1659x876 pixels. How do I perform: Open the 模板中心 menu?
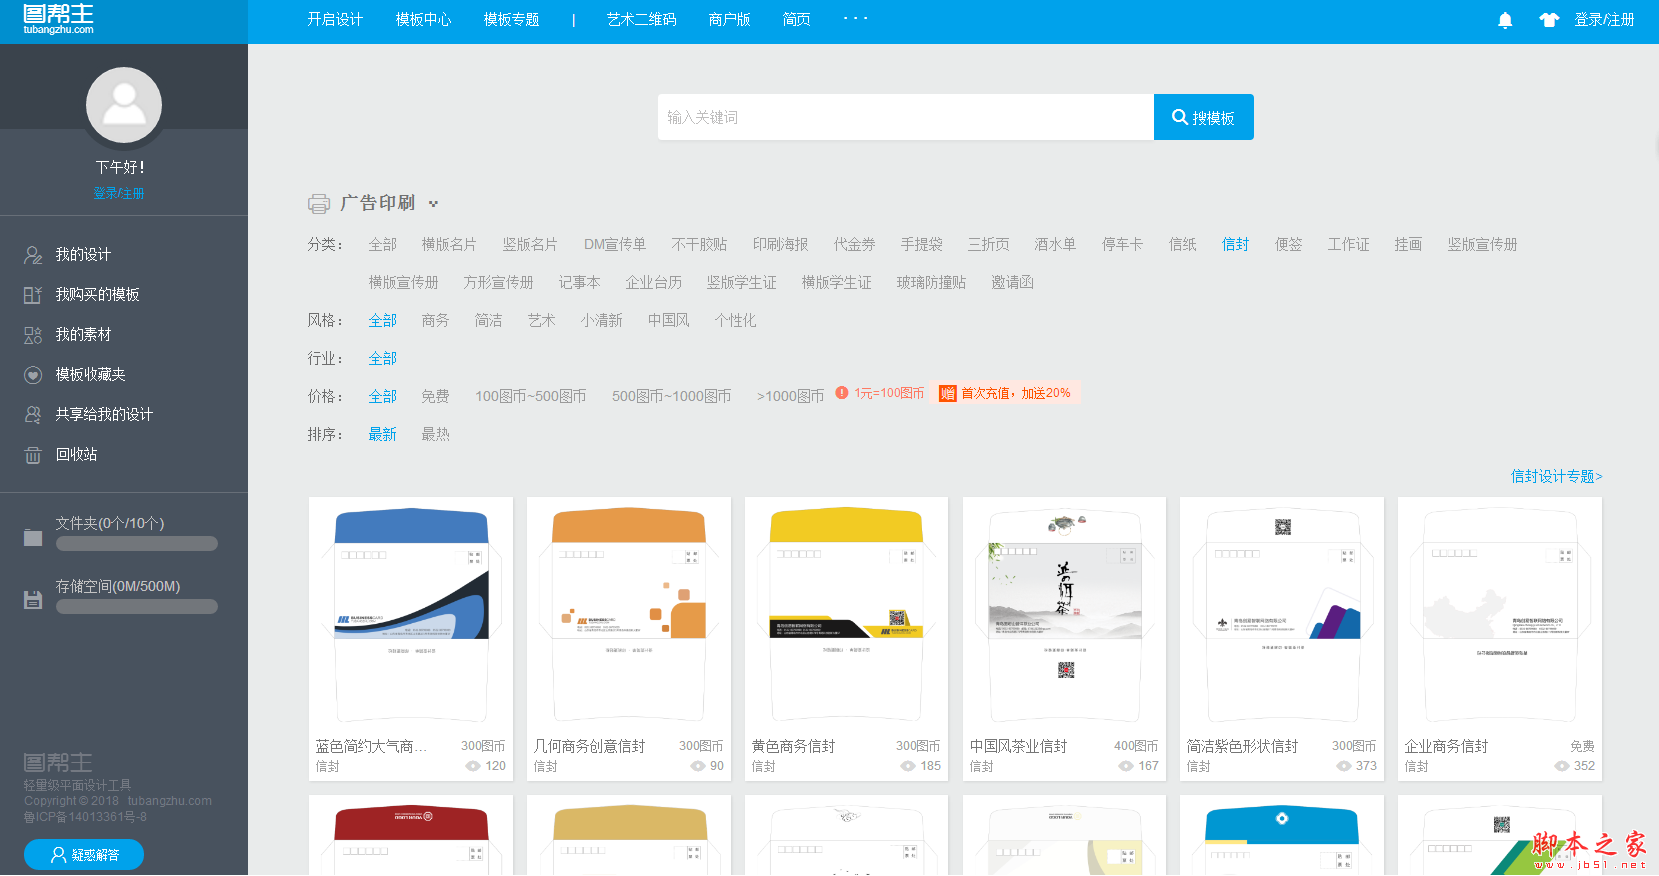click(x=423, y=20)
